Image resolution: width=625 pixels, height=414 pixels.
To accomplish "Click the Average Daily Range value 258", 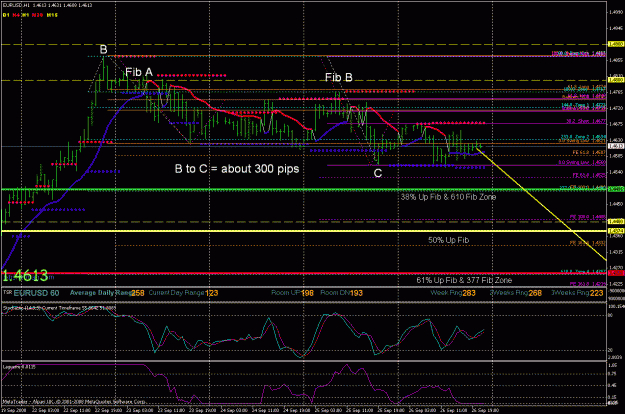I will tap(138, 293).
